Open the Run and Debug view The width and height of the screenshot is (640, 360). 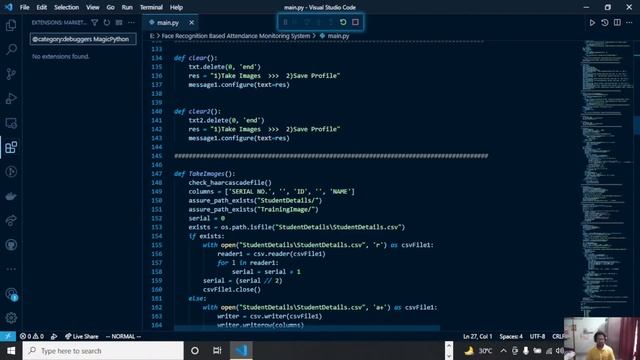coord(11,98)
